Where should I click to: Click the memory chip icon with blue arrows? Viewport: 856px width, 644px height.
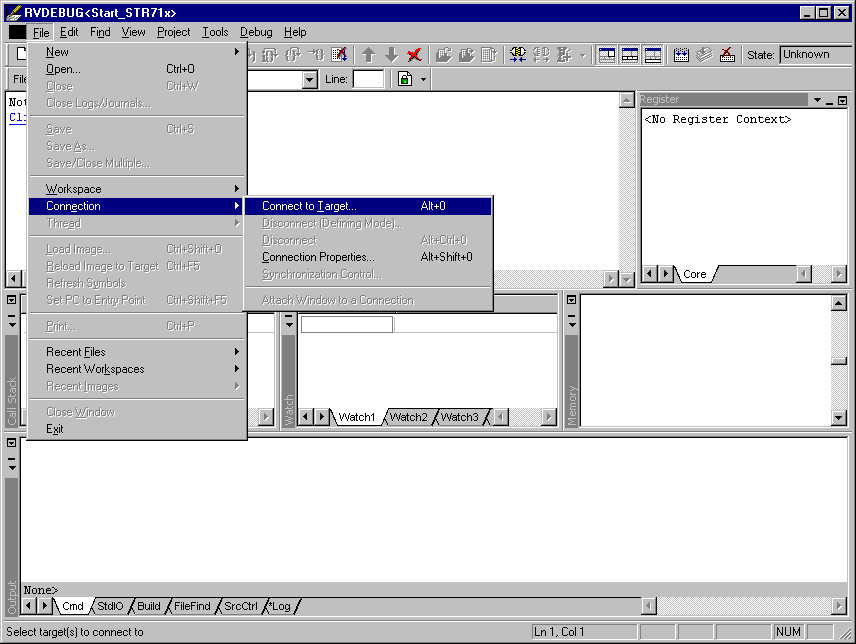[681, 55]
